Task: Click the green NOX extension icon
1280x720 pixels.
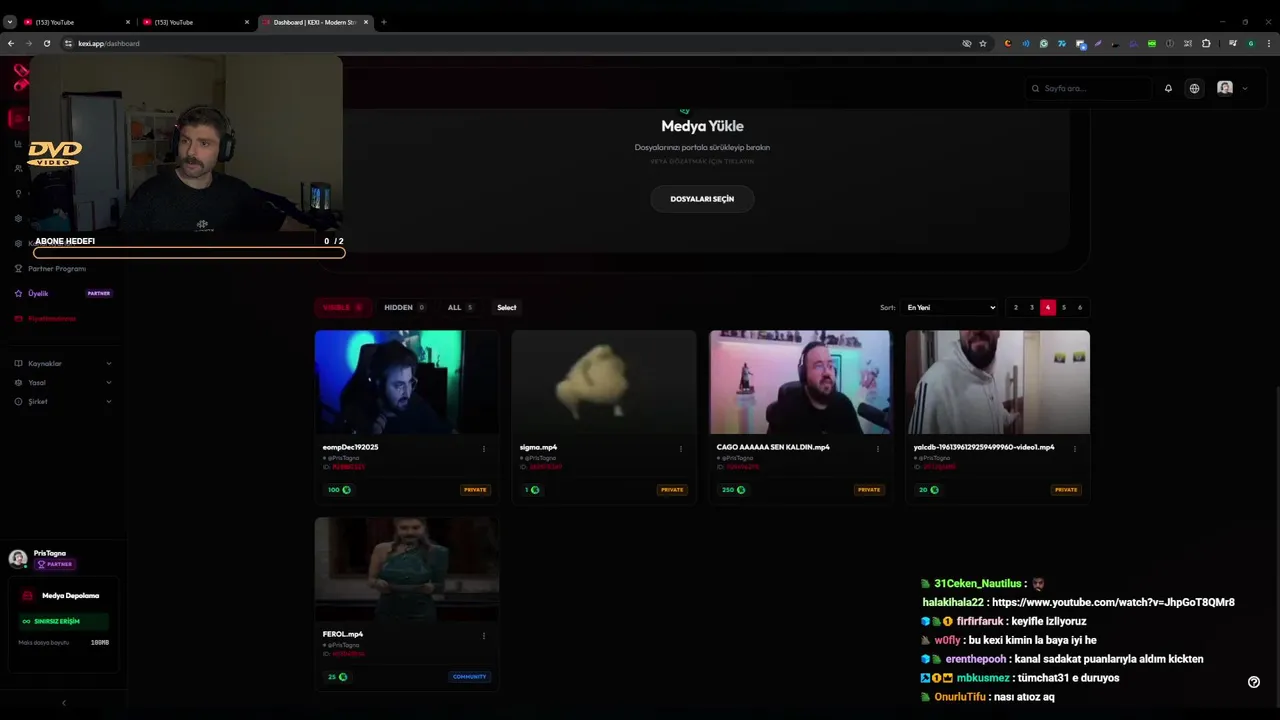Action: (x=1151, y=43)
